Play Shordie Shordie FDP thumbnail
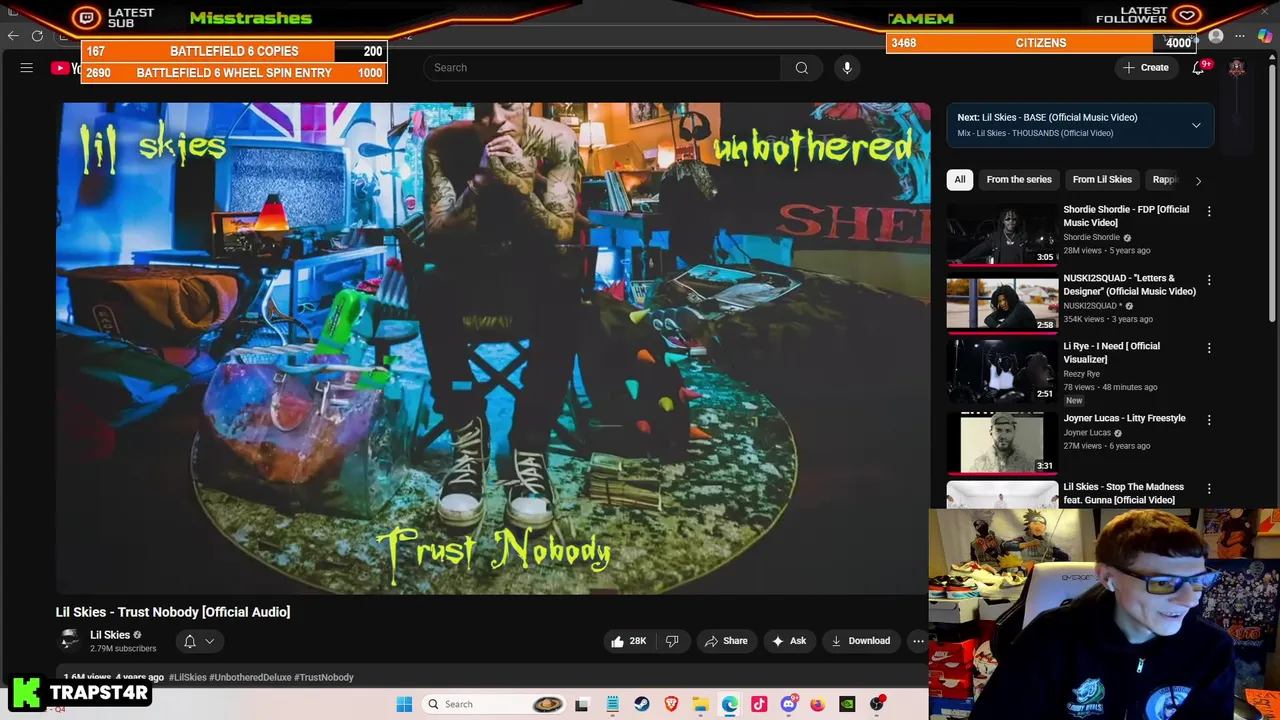Screen dimensions: 1280x720 (x=1002, y=236)
